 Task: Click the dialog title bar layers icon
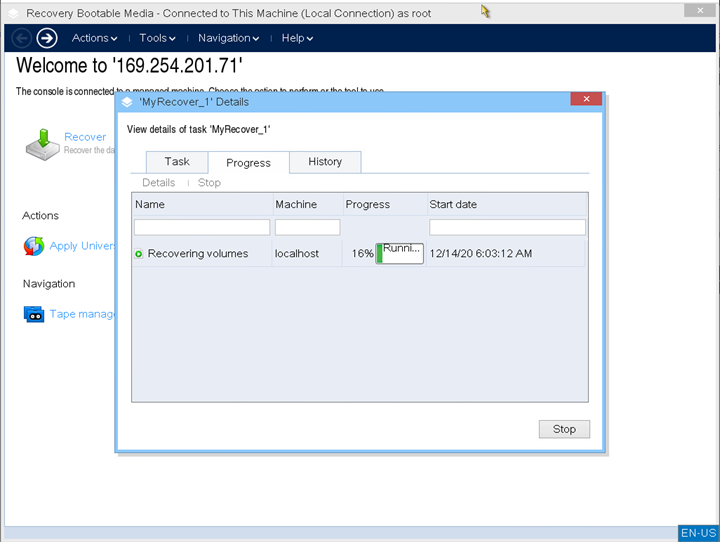(127, 102)
